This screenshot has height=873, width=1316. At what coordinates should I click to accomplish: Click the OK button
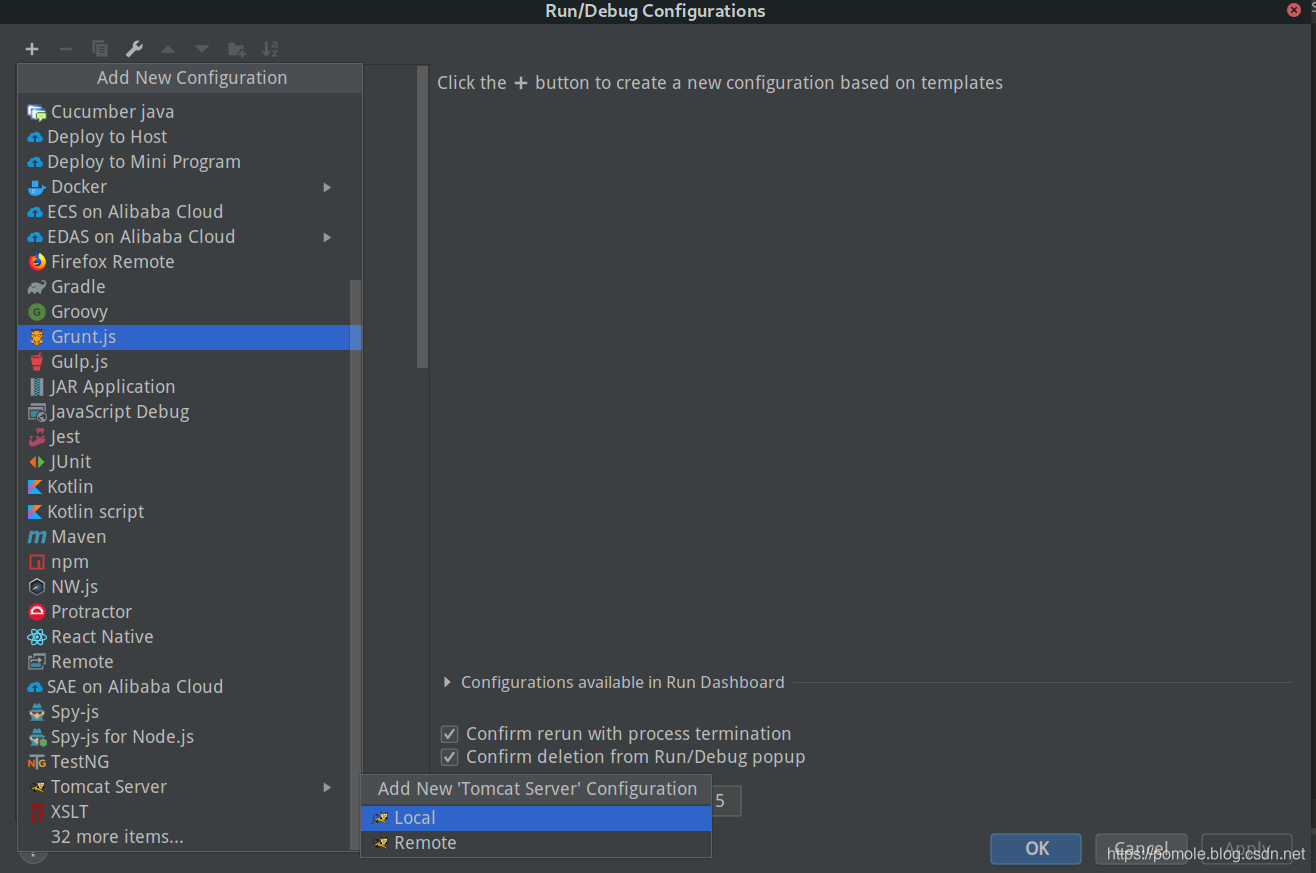click(1036, 848)
